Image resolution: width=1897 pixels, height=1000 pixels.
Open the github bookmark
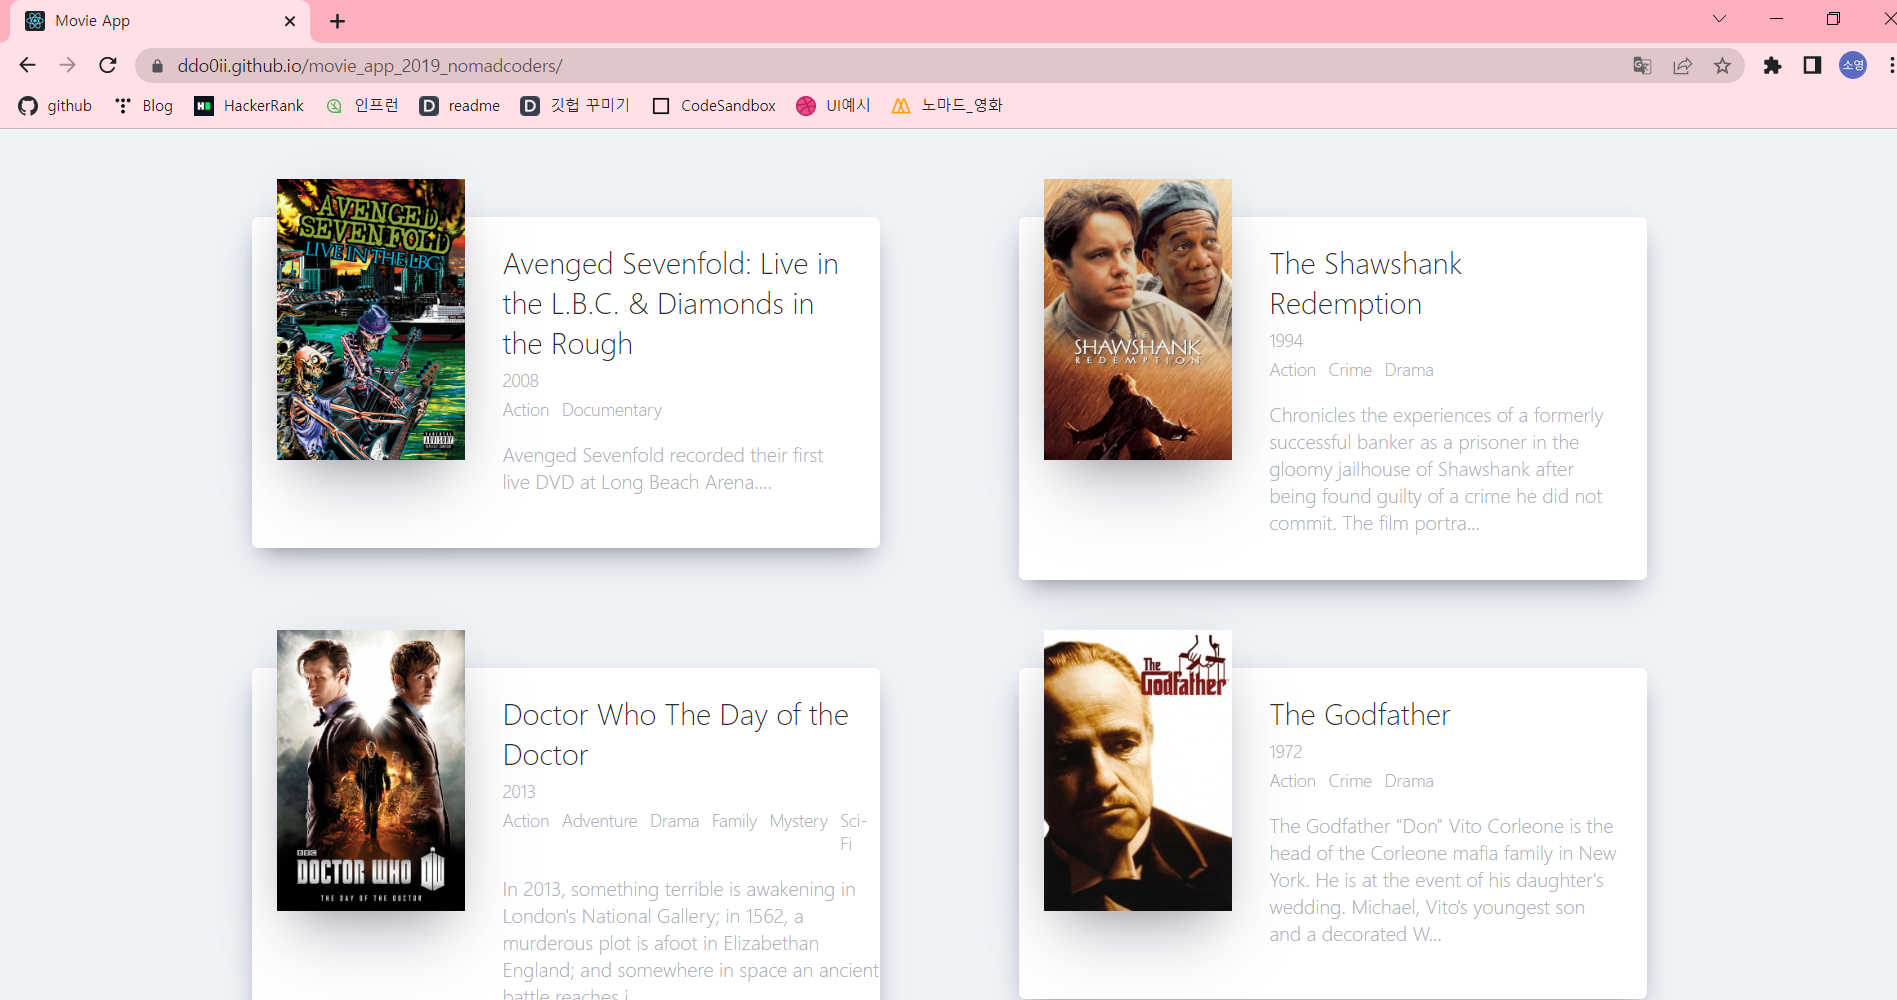(x=55, y=106)
